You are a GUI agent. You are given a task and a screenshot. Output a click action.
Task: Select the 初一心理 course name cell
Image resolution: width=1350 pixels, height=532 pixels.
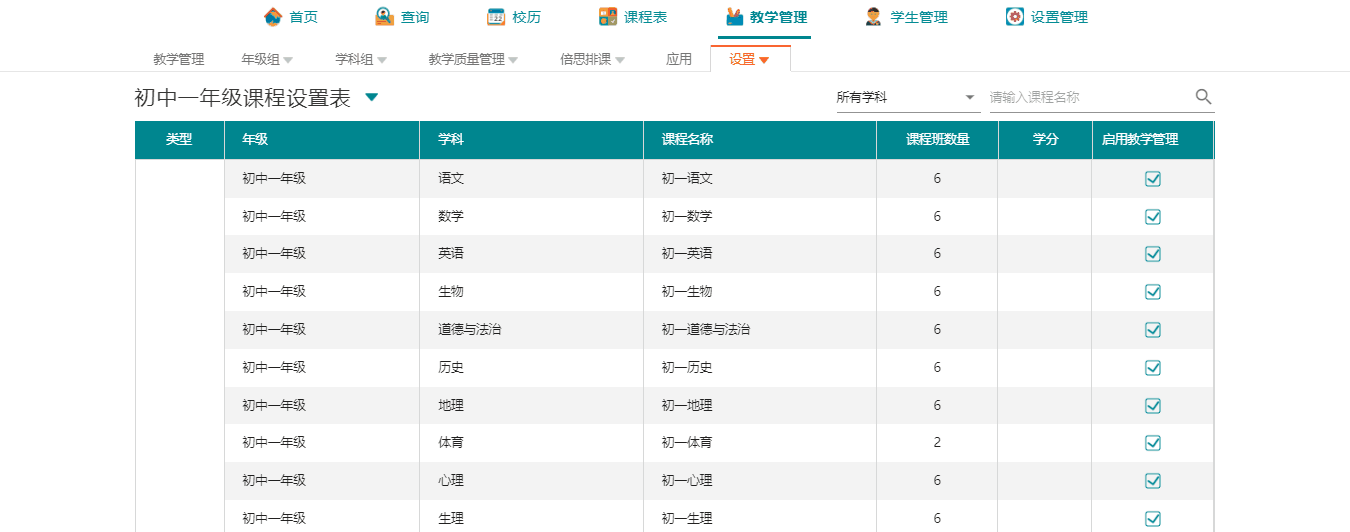tap(760, 481)
